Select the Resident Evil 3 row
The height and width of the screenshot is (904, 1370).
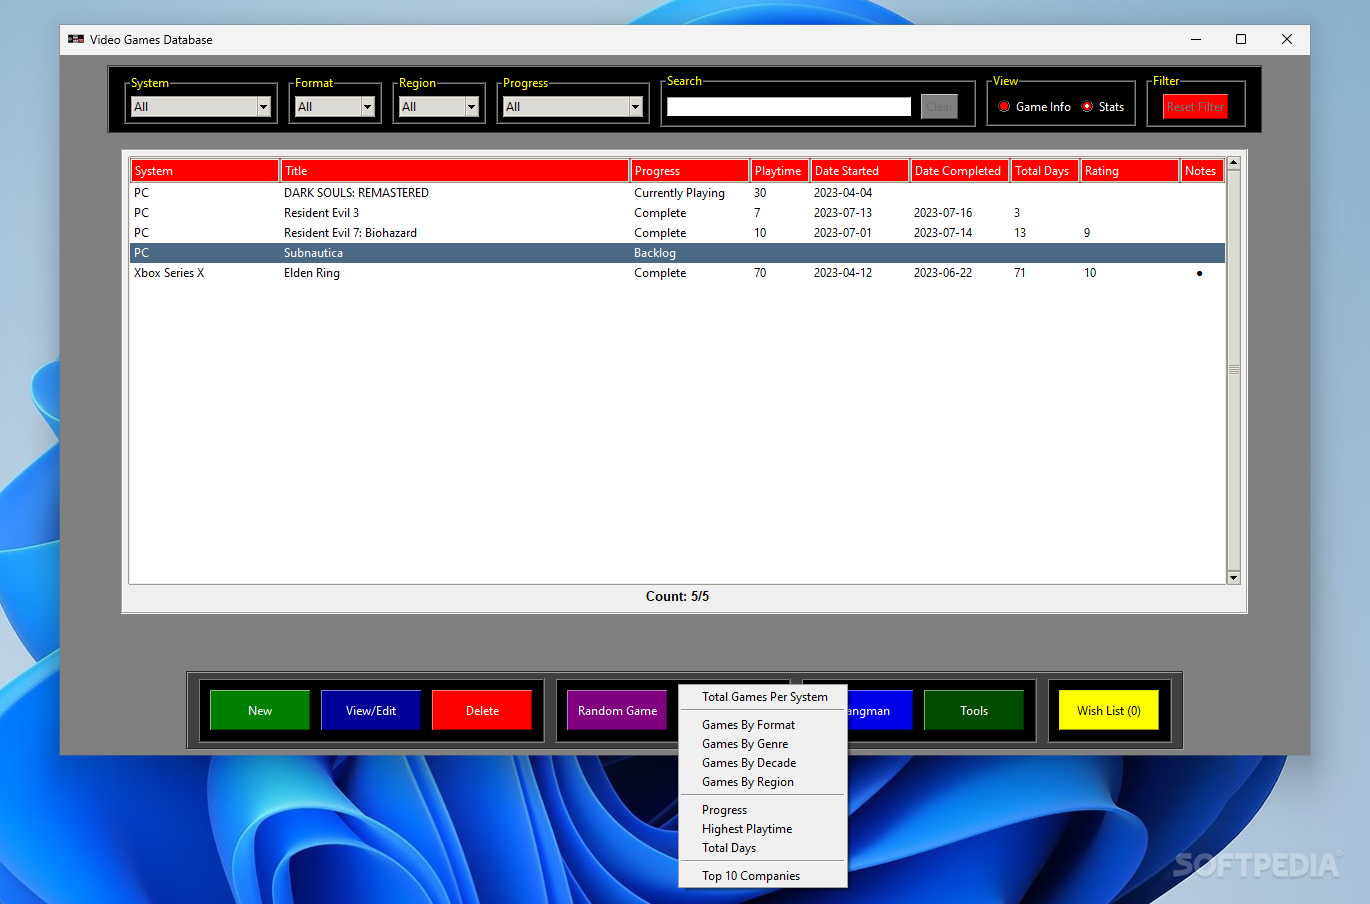pos(677,213)
